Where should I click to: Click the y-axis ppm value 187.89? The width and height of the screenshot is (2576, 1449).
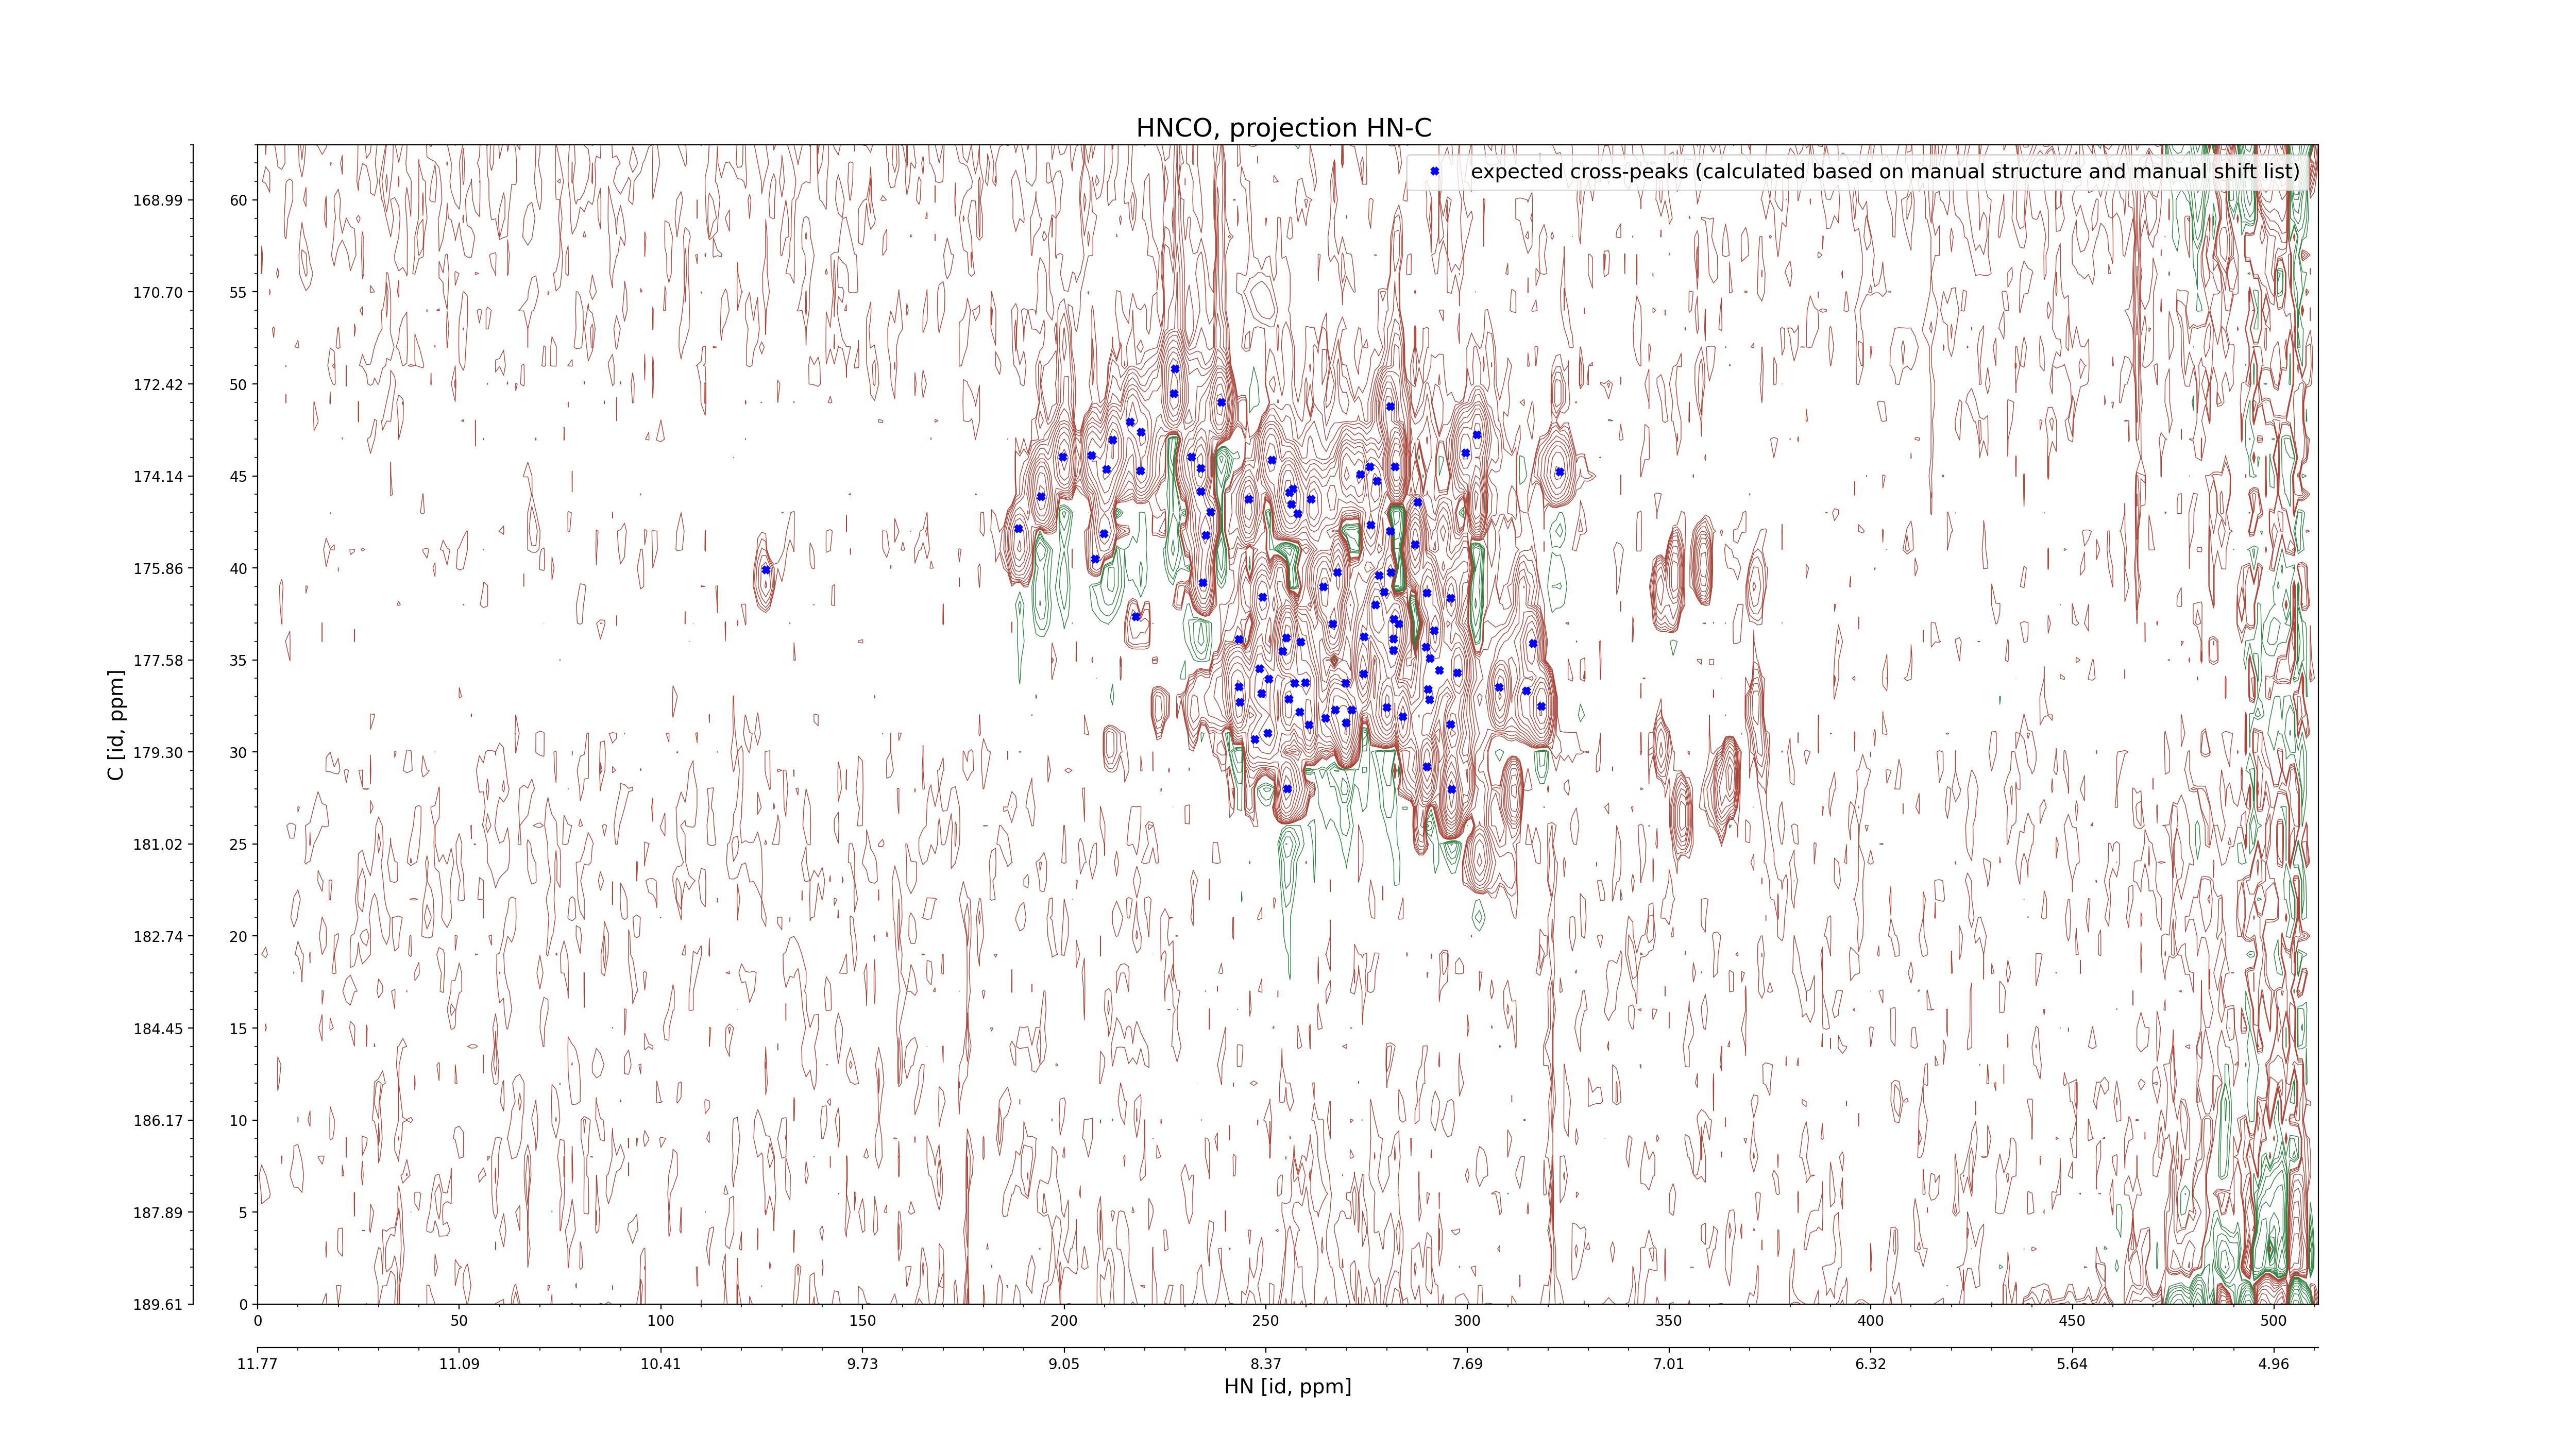pos(158,1212)
